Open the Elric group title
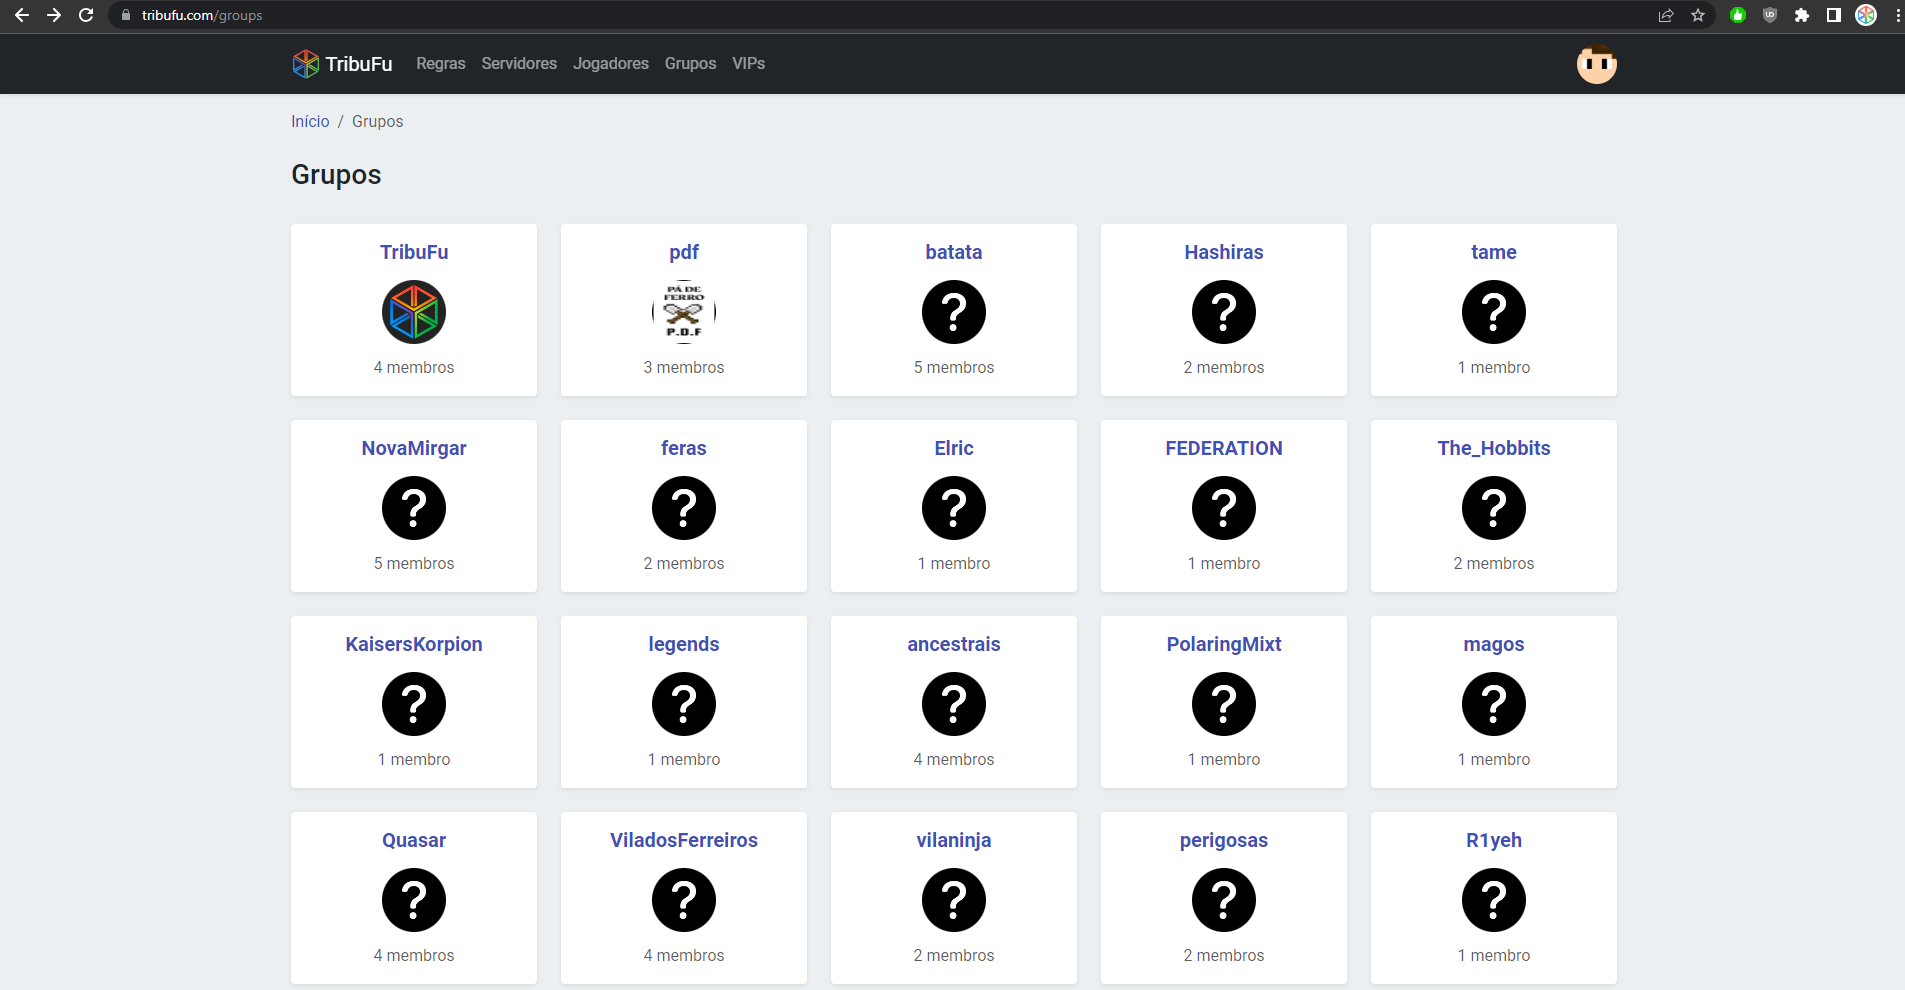The height and width of the screenshot is (990, 1905). tap(954, 448)
